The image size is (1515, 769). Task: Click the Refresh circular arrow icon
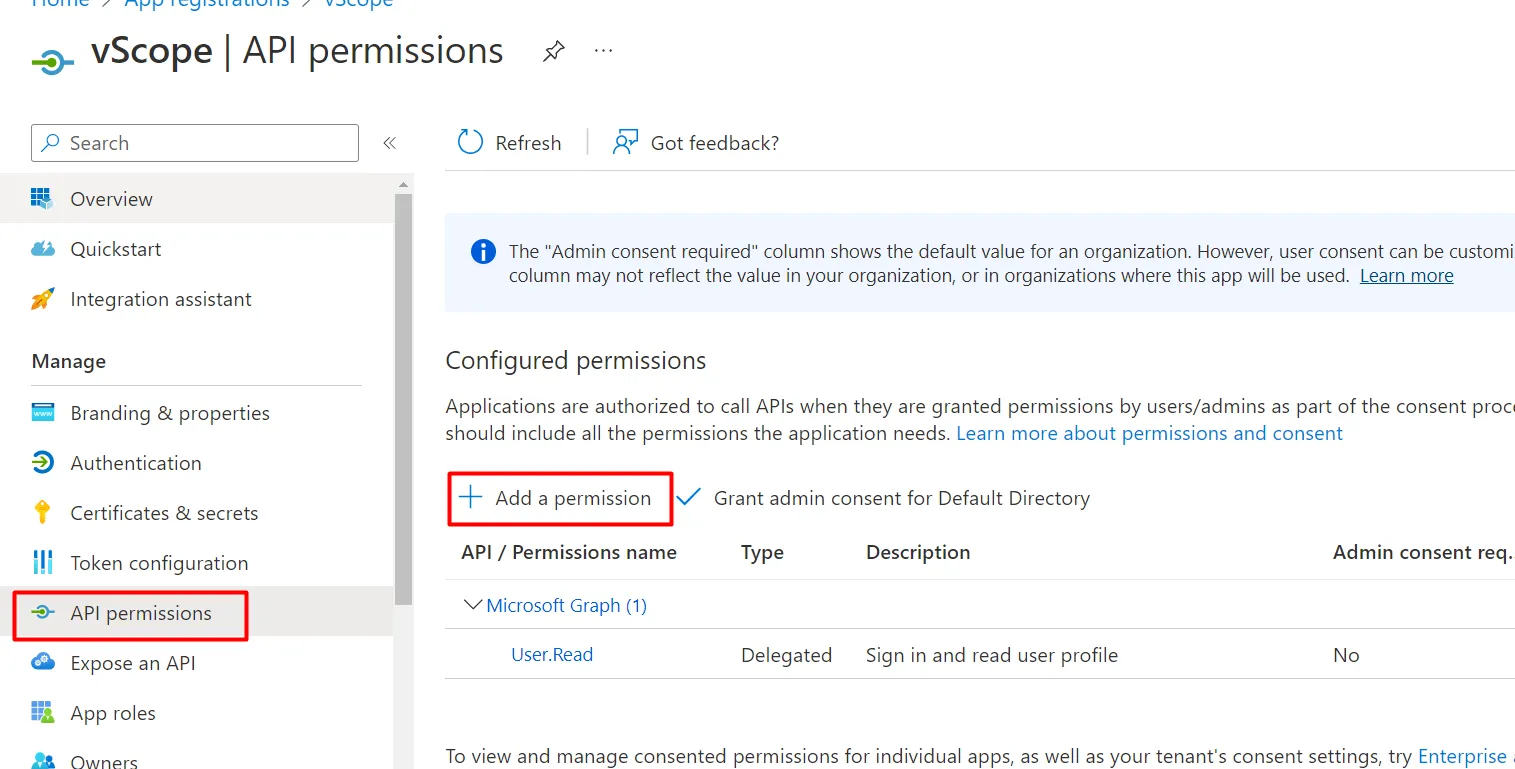(x=470, y=142)
